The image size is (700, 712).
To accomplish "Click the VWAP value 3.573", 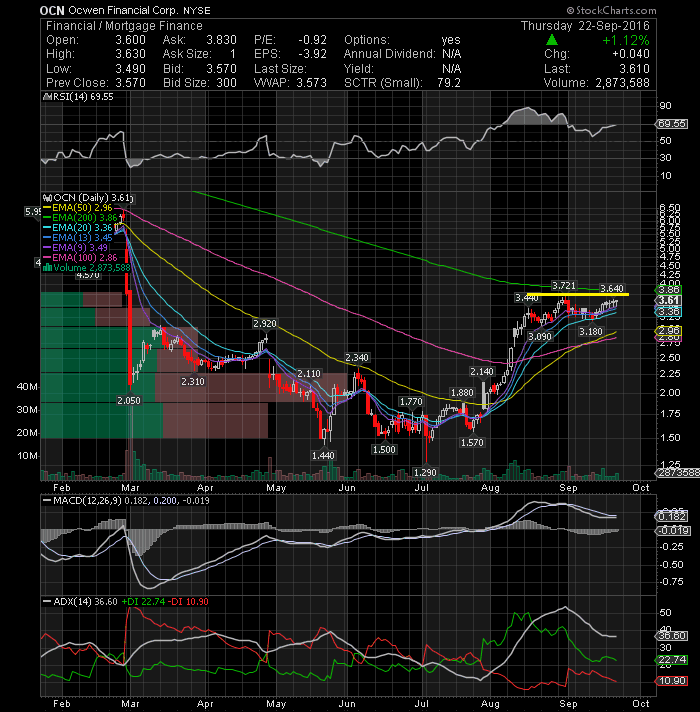I will pos(311,83).
